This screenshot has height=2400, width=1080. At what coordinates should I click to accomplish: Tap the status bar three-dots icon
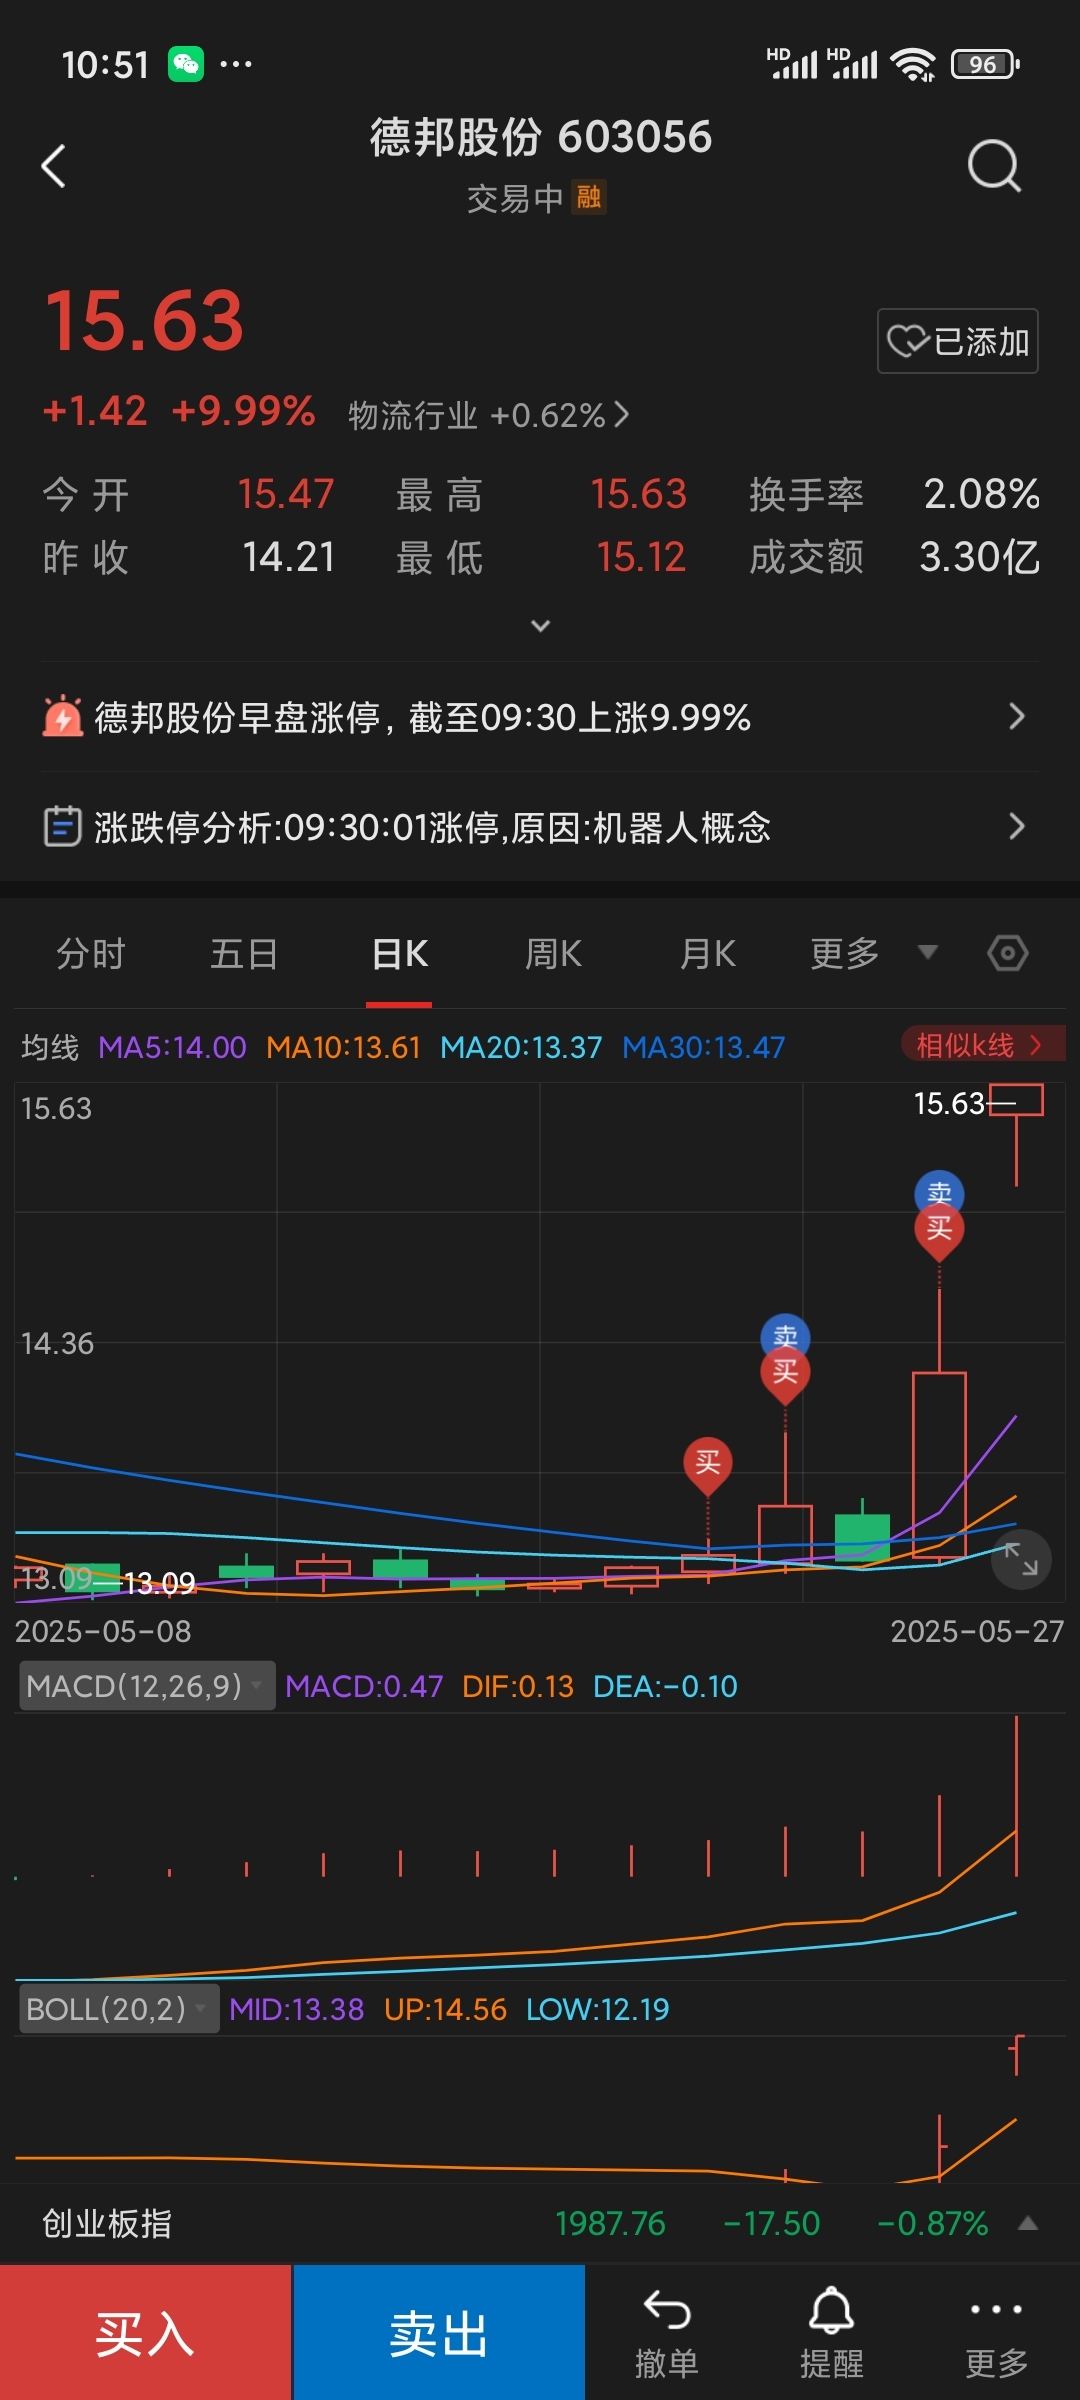tap(236, 65)
